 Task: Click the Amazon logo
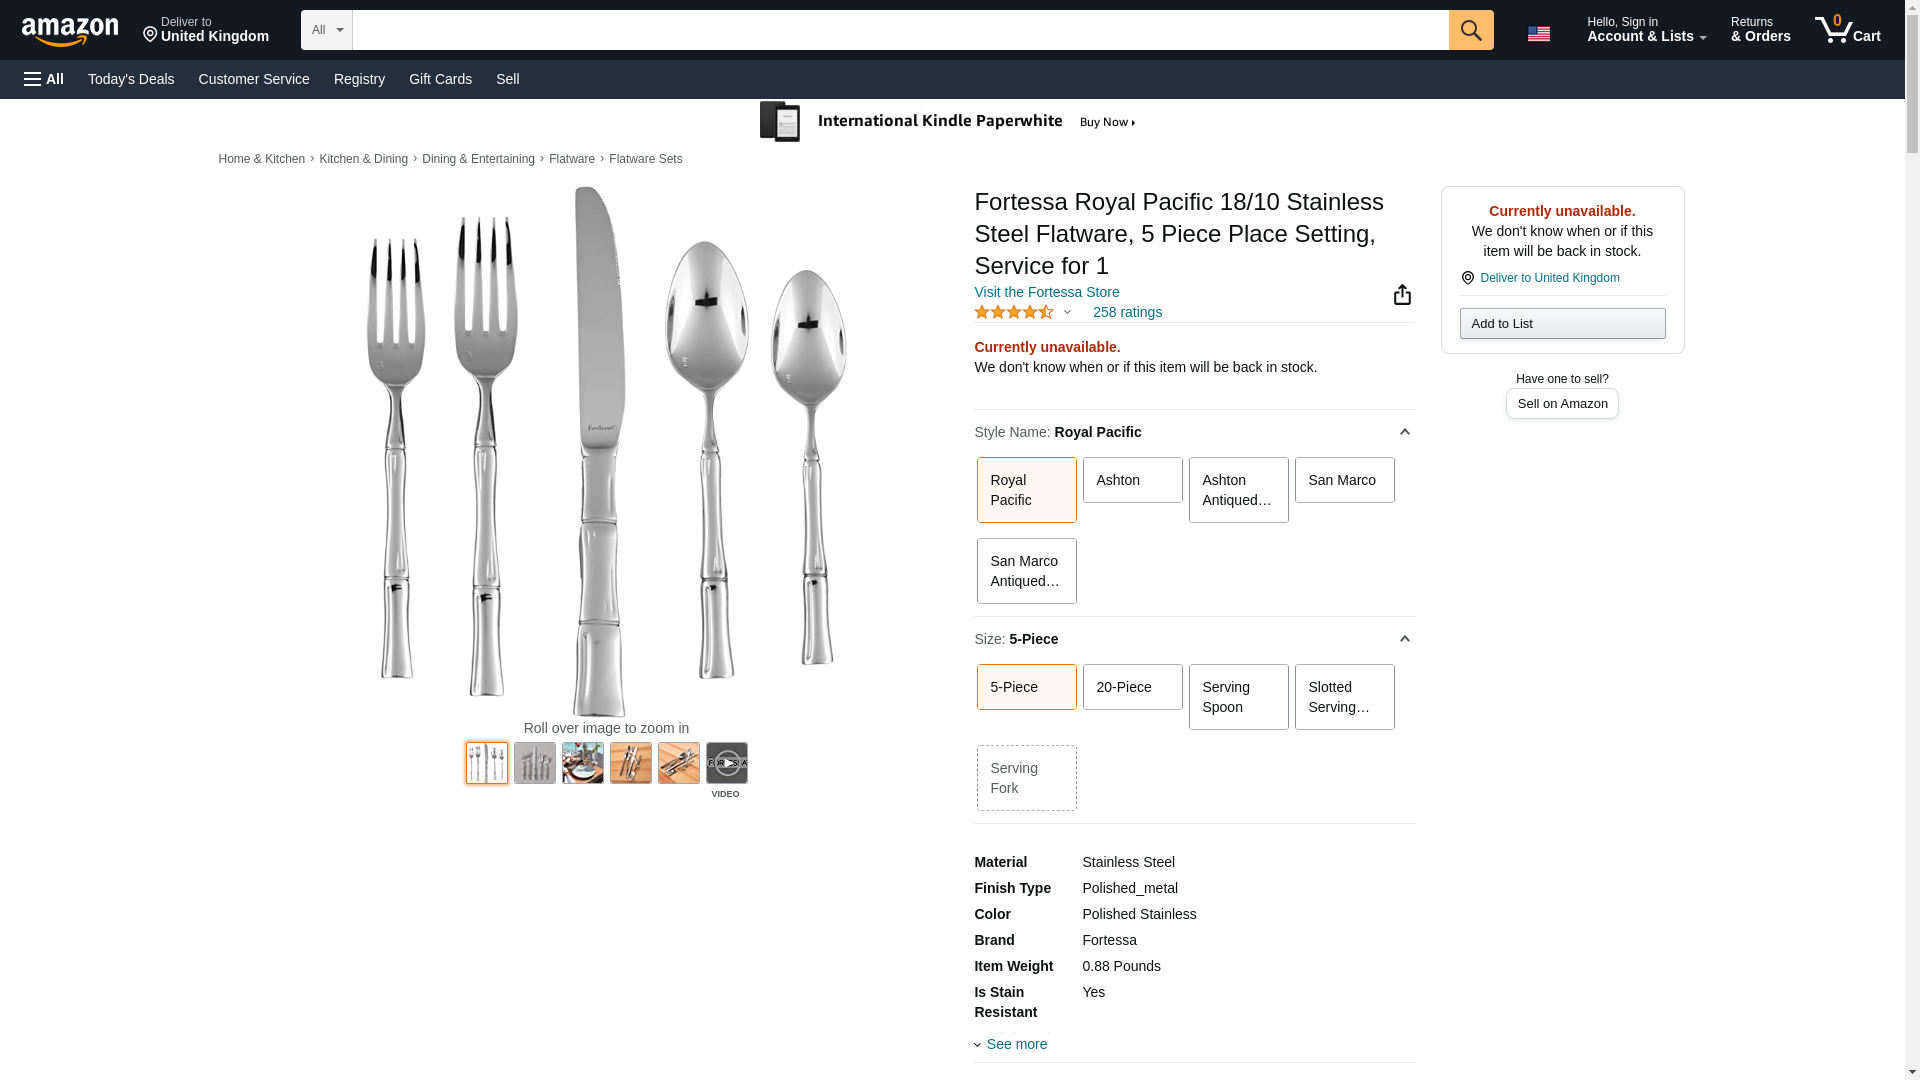click(x=70, y=32)
